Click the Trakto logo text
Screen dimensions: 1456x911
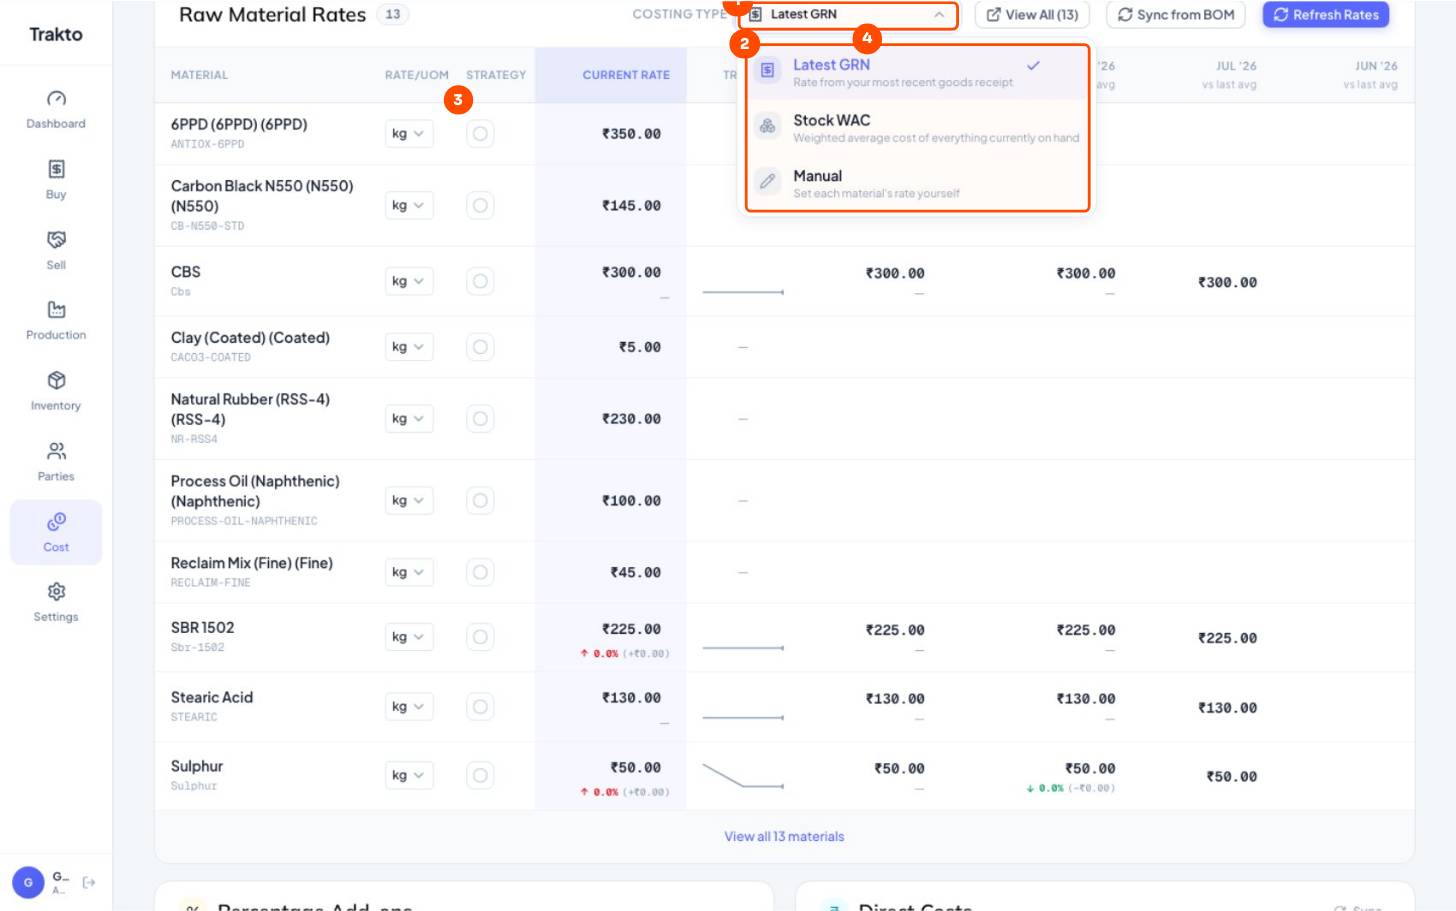[56, 34]
